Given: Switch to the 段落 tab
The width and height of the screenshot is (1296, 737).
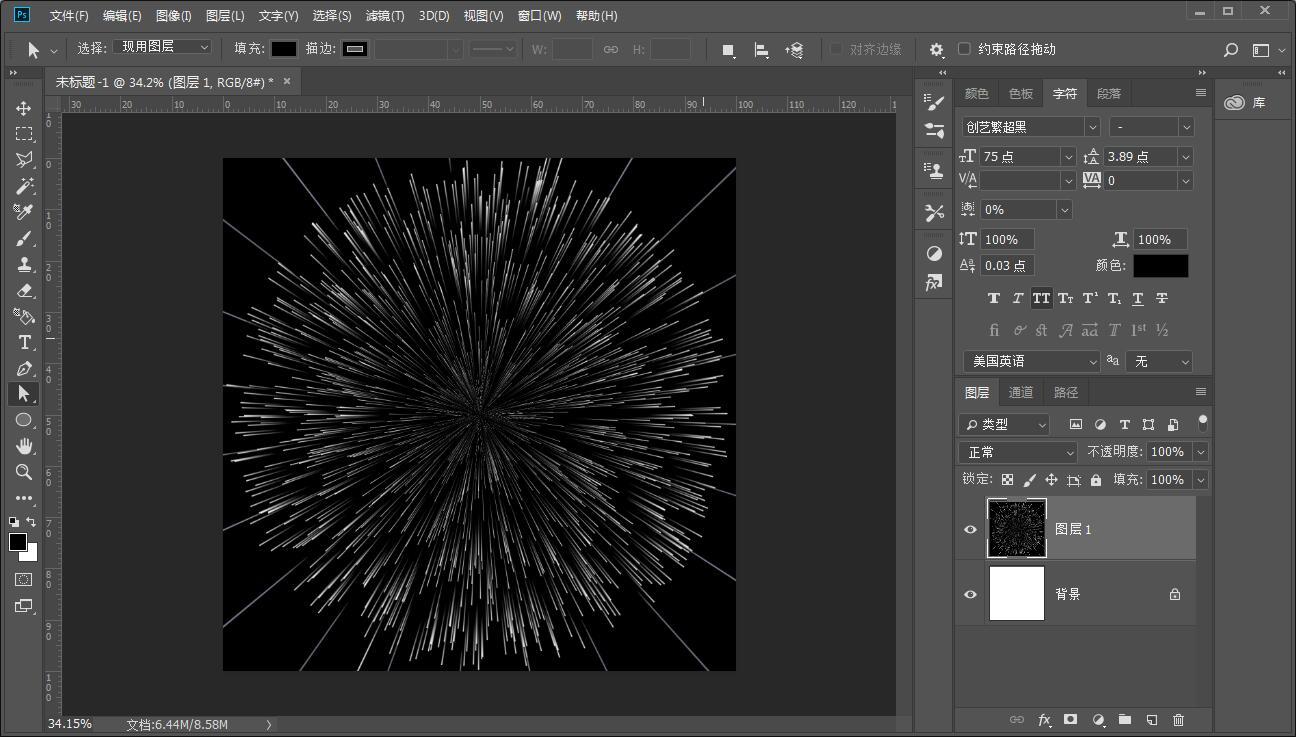Looking at the screenshot, I should tap(1109, 93).
